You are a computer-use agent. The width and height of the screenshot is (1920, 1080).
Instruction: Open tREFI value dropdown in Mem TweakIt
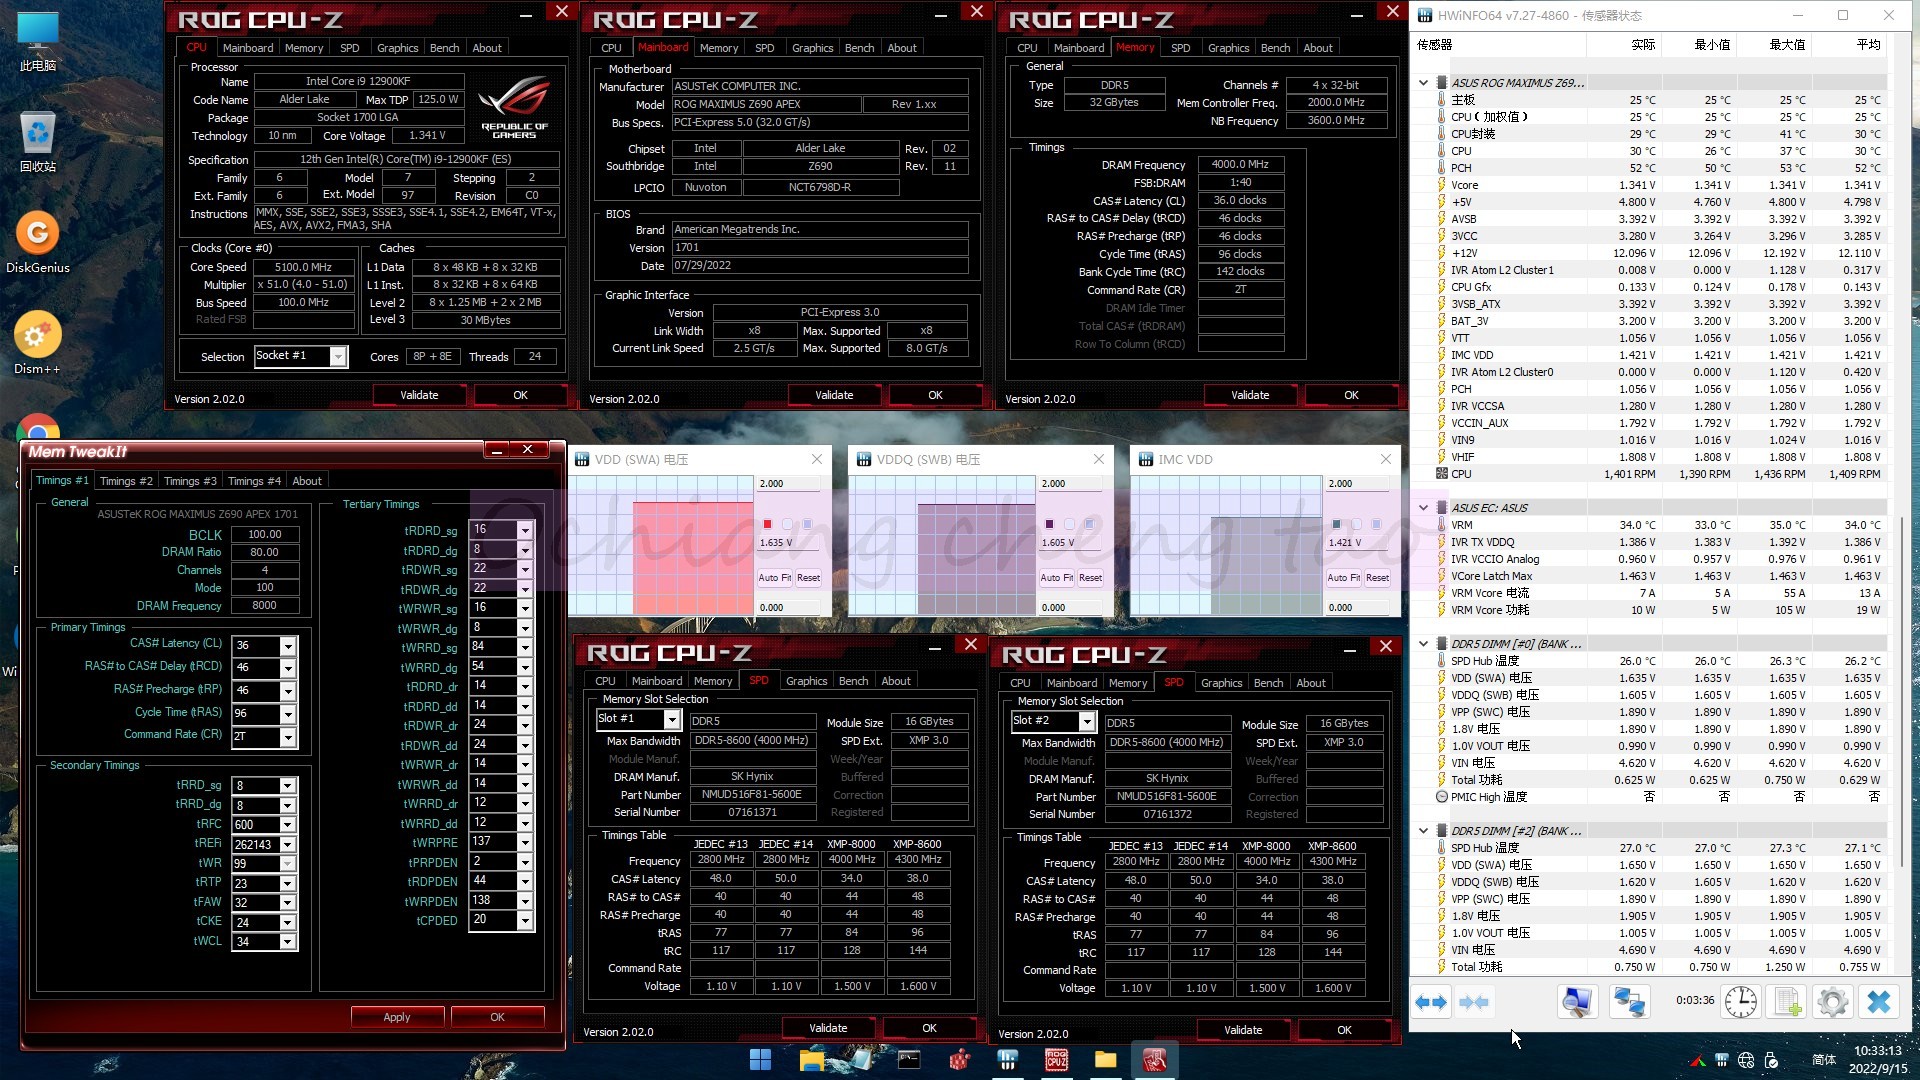288,845
